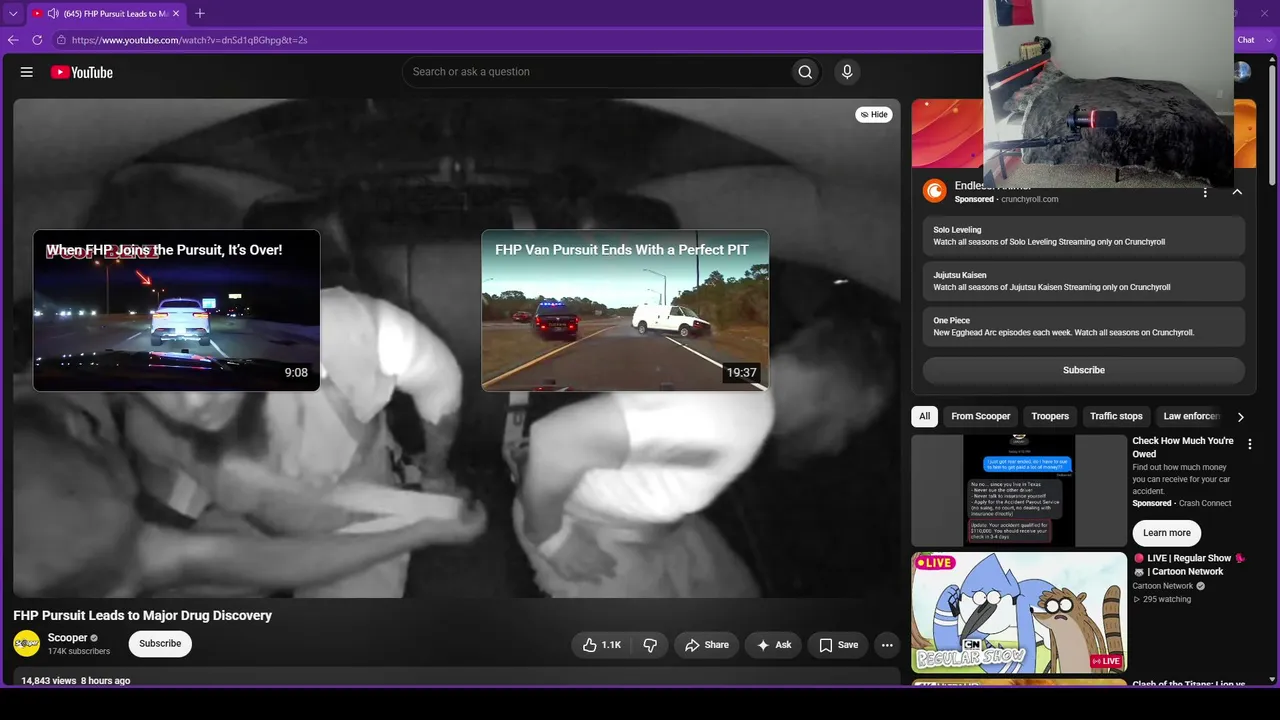
Task: Show more filter chips with arrow
Action: [1241, 417]
